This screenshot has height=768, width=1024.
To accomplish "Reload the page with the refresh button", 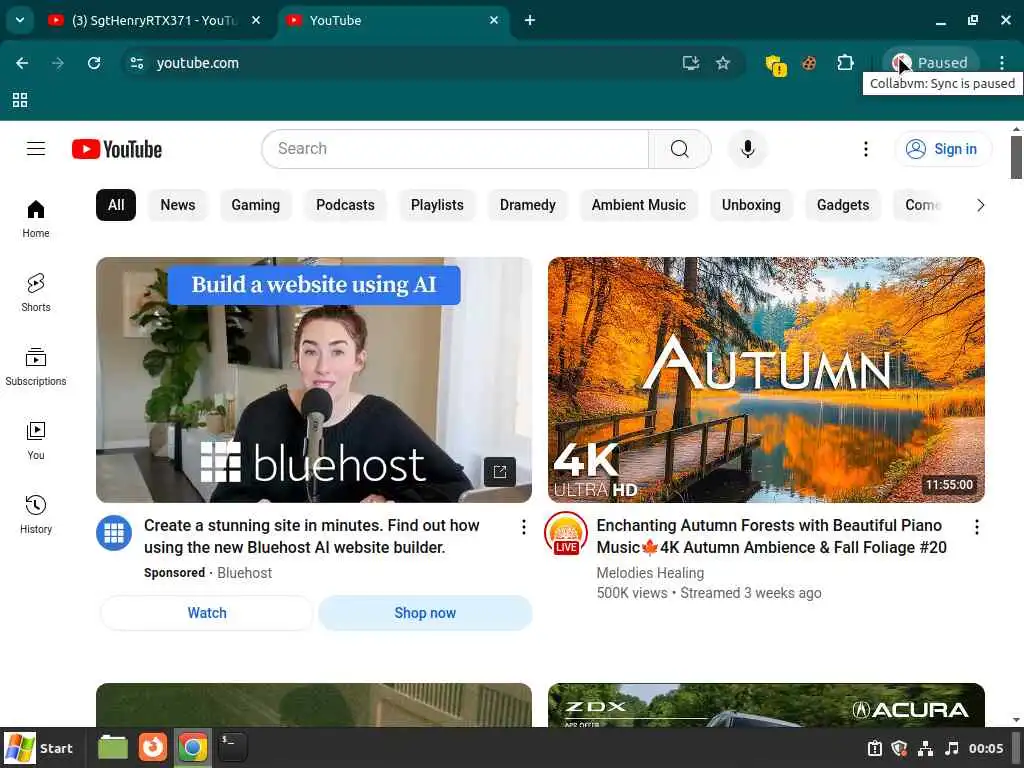I will pos(94,63).
